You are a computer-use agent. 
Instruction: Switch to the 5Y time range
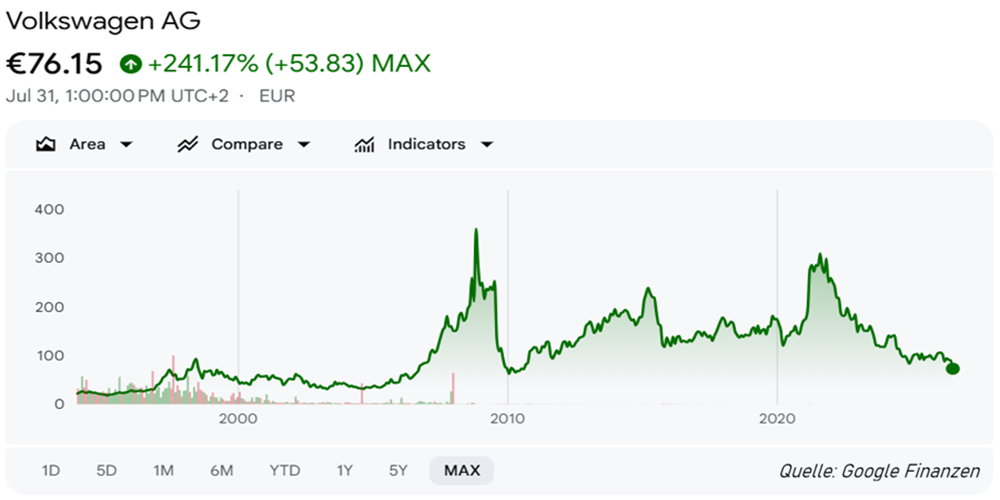tap(398, 471)
